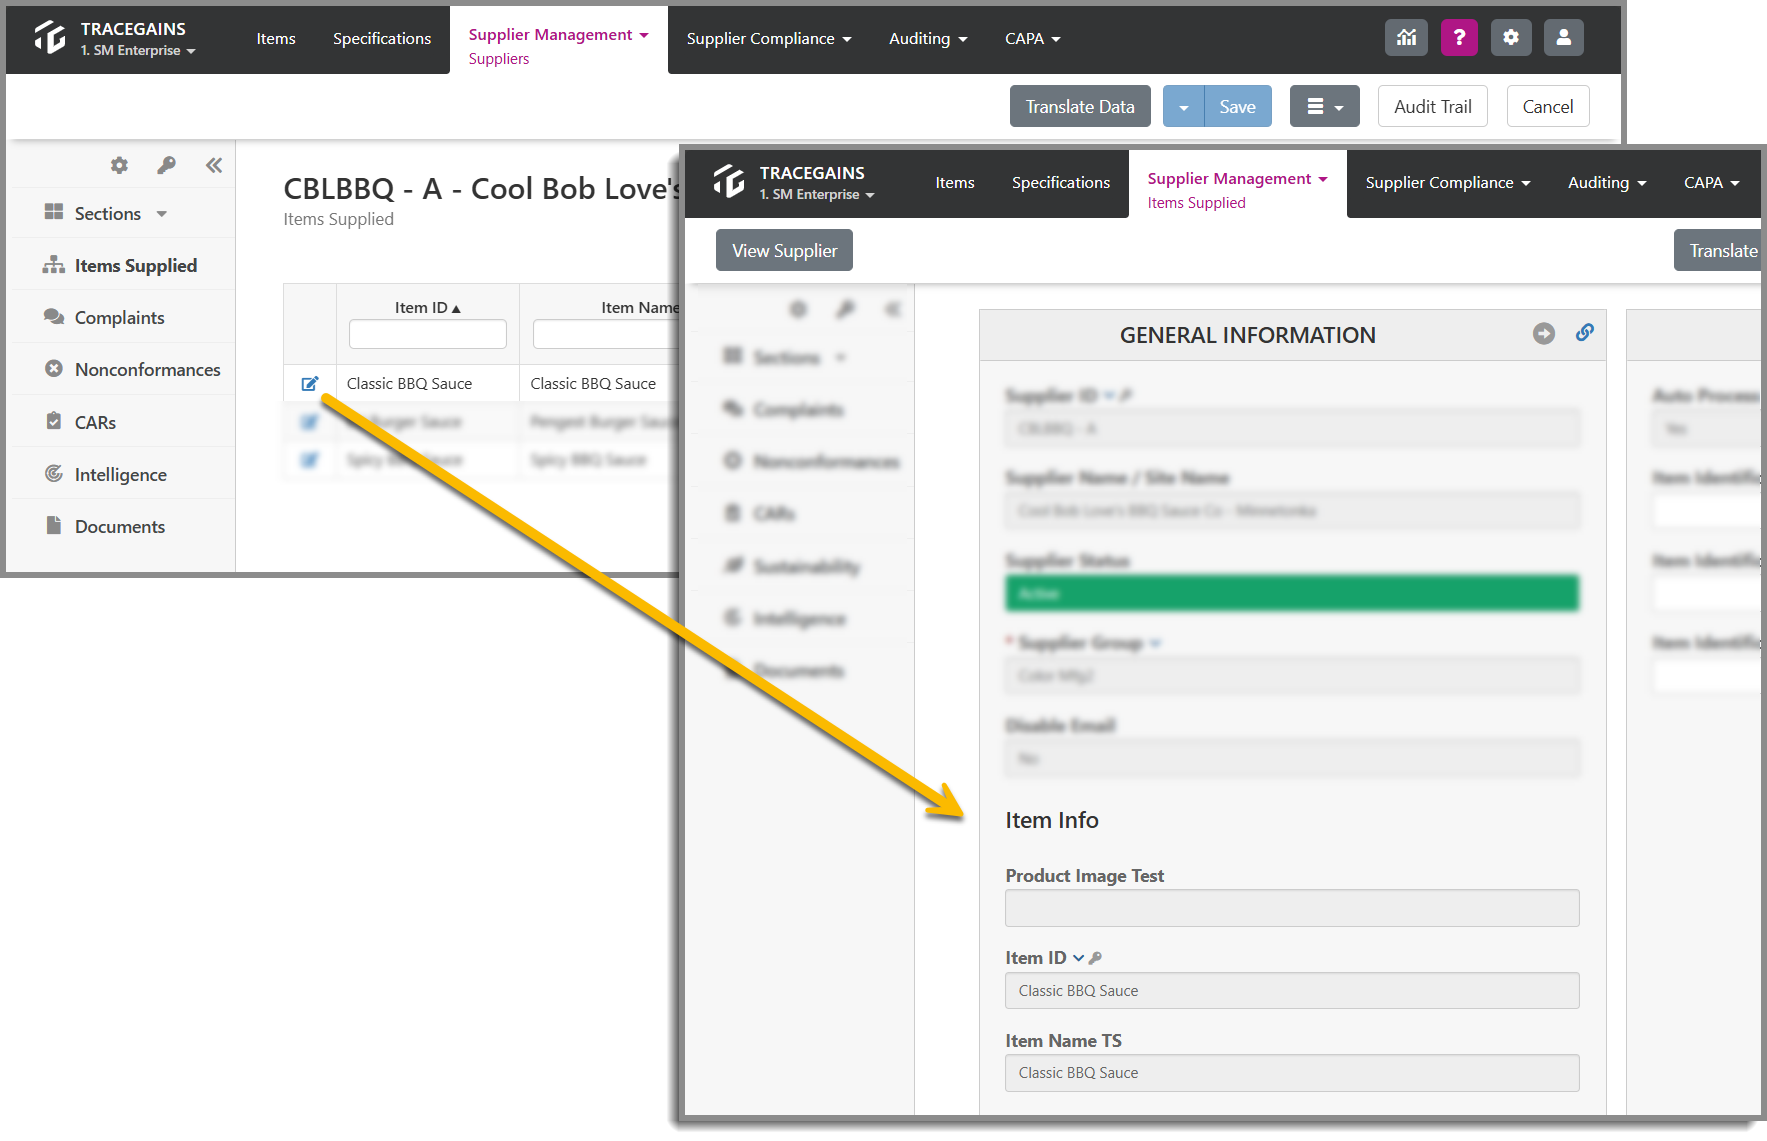Toggle the Item ID column sort arrow
This screenshot has width=1767, height=1141.
(x=457, y=307)
